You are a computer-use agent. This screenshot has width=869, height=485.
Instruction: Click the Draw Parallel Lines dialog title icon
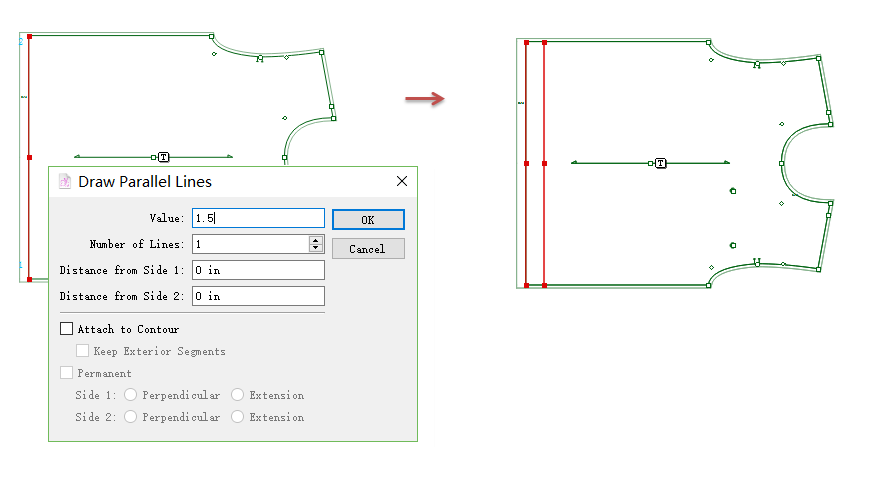tap(65, 181)
